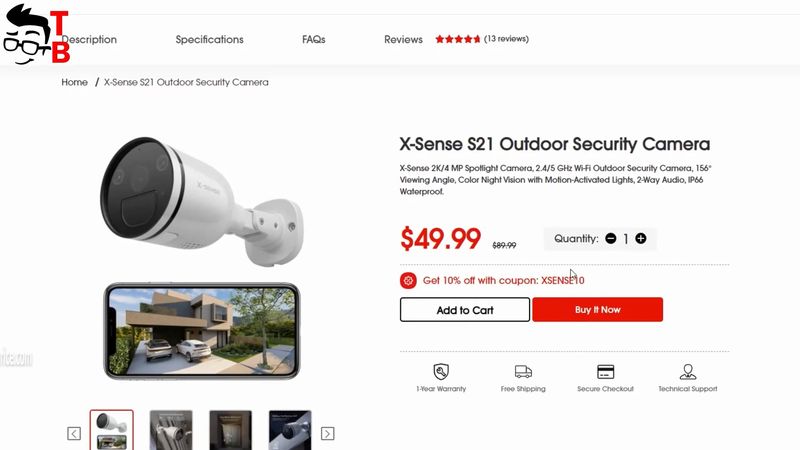Decrease quantity with the minus icon
Image resolution: width=800 pixels, height=450 pixels.
coord(611,238)
